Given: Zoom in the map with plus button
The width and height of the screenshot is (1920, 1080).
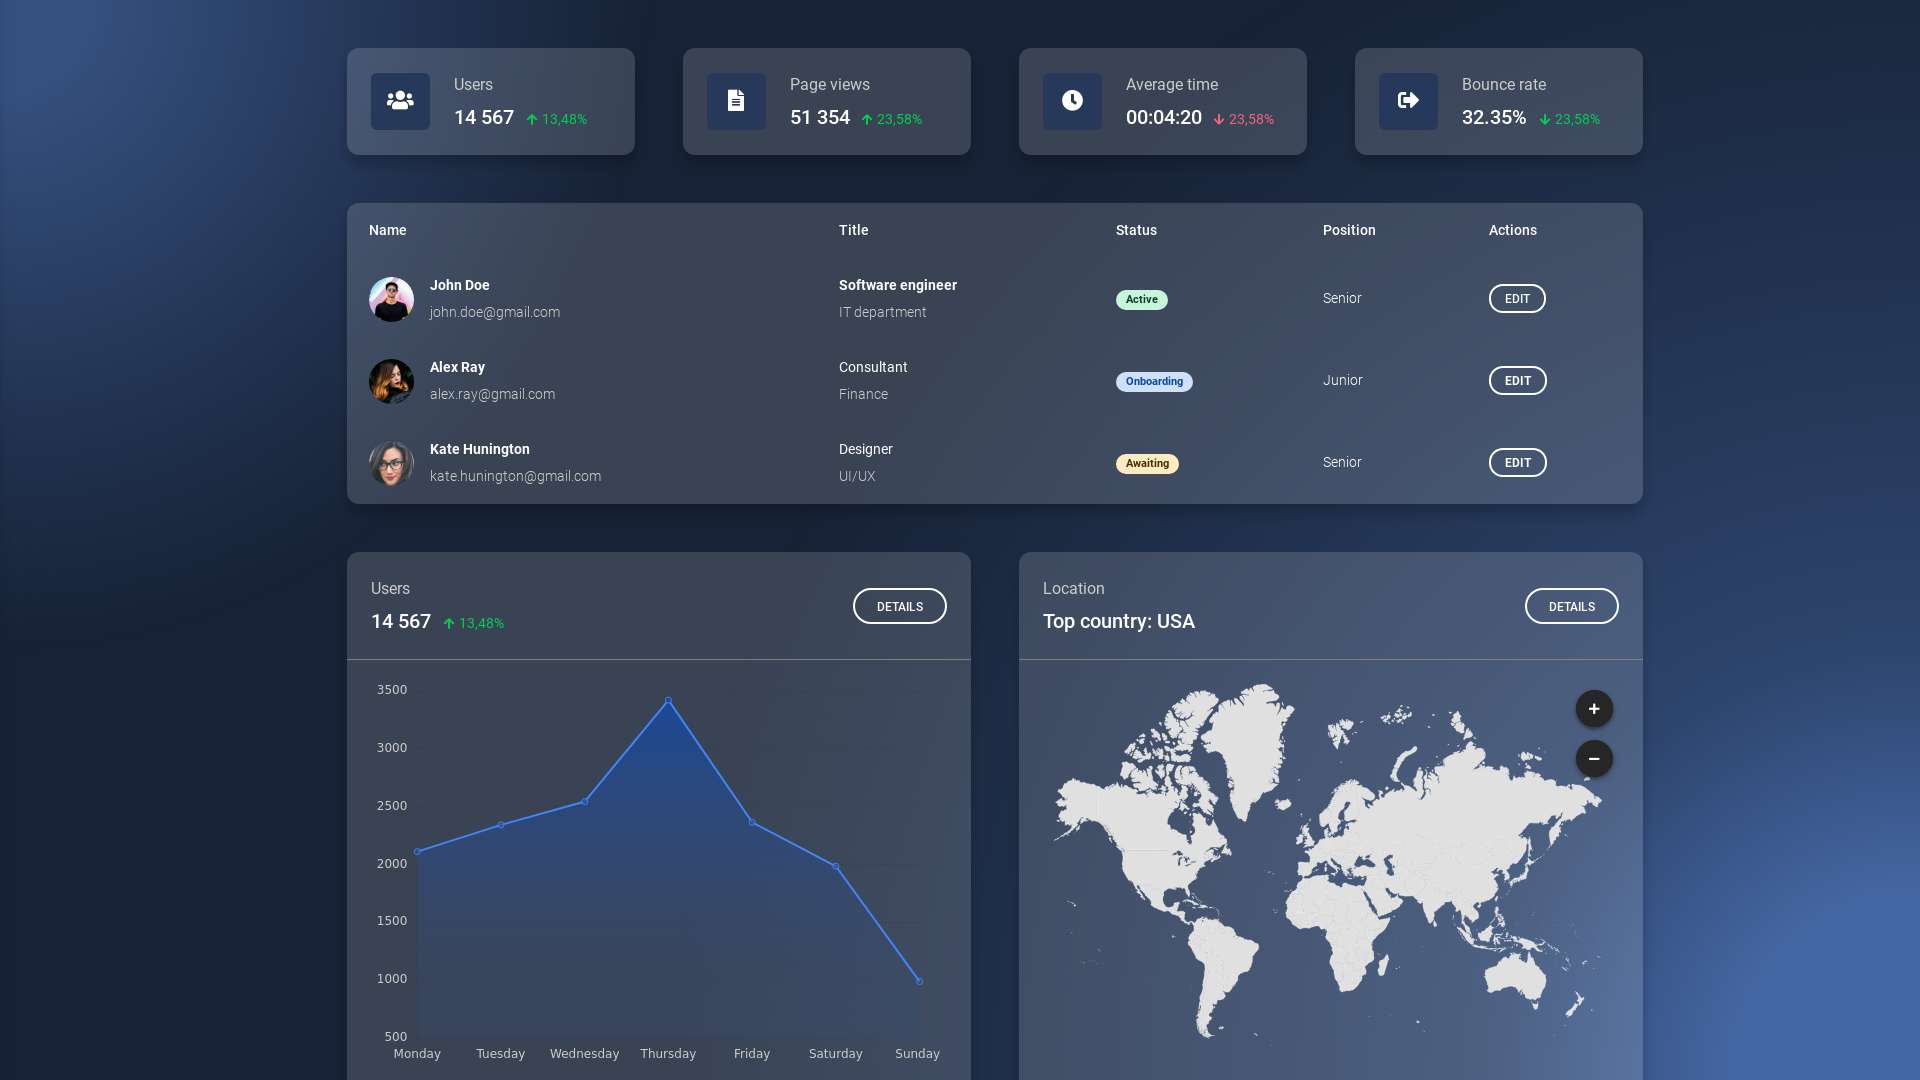Looking at the screenshot, I should [1594, 709].
